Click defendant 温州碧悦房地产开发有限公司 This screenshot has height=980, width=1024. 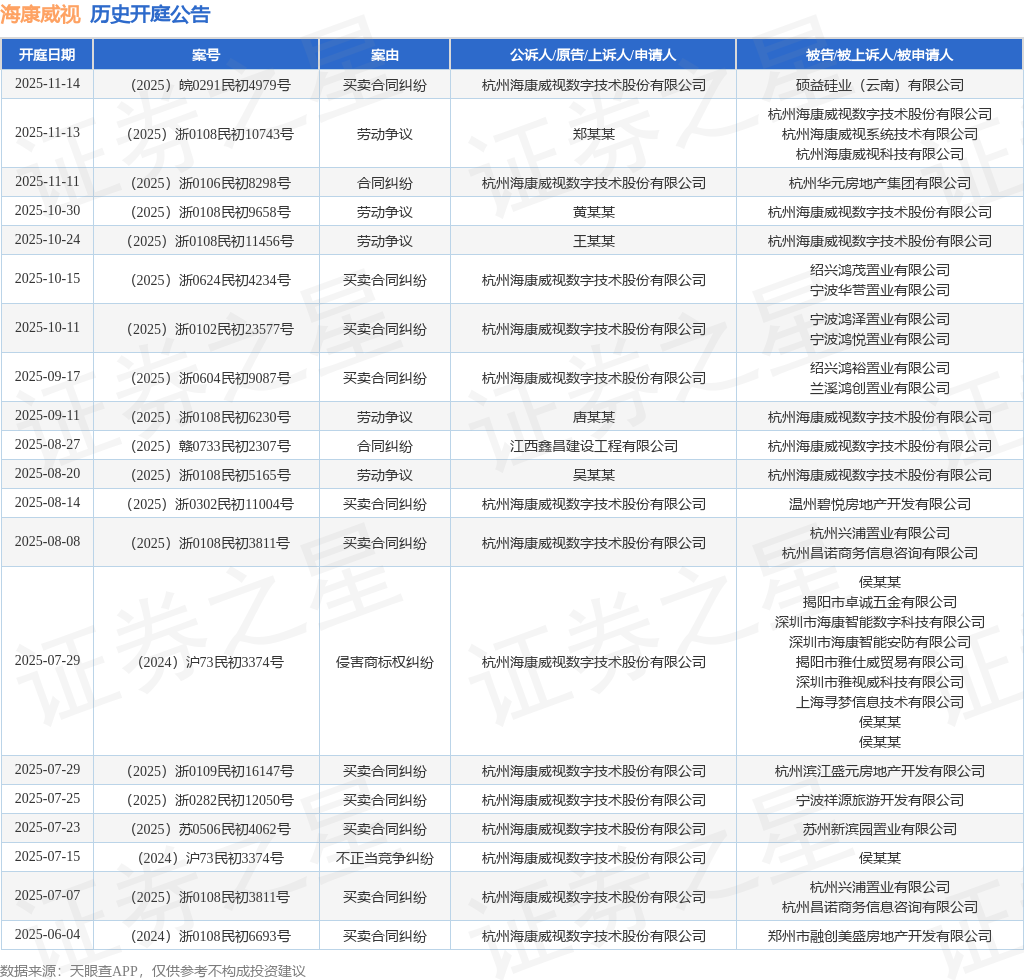point(880,504)
